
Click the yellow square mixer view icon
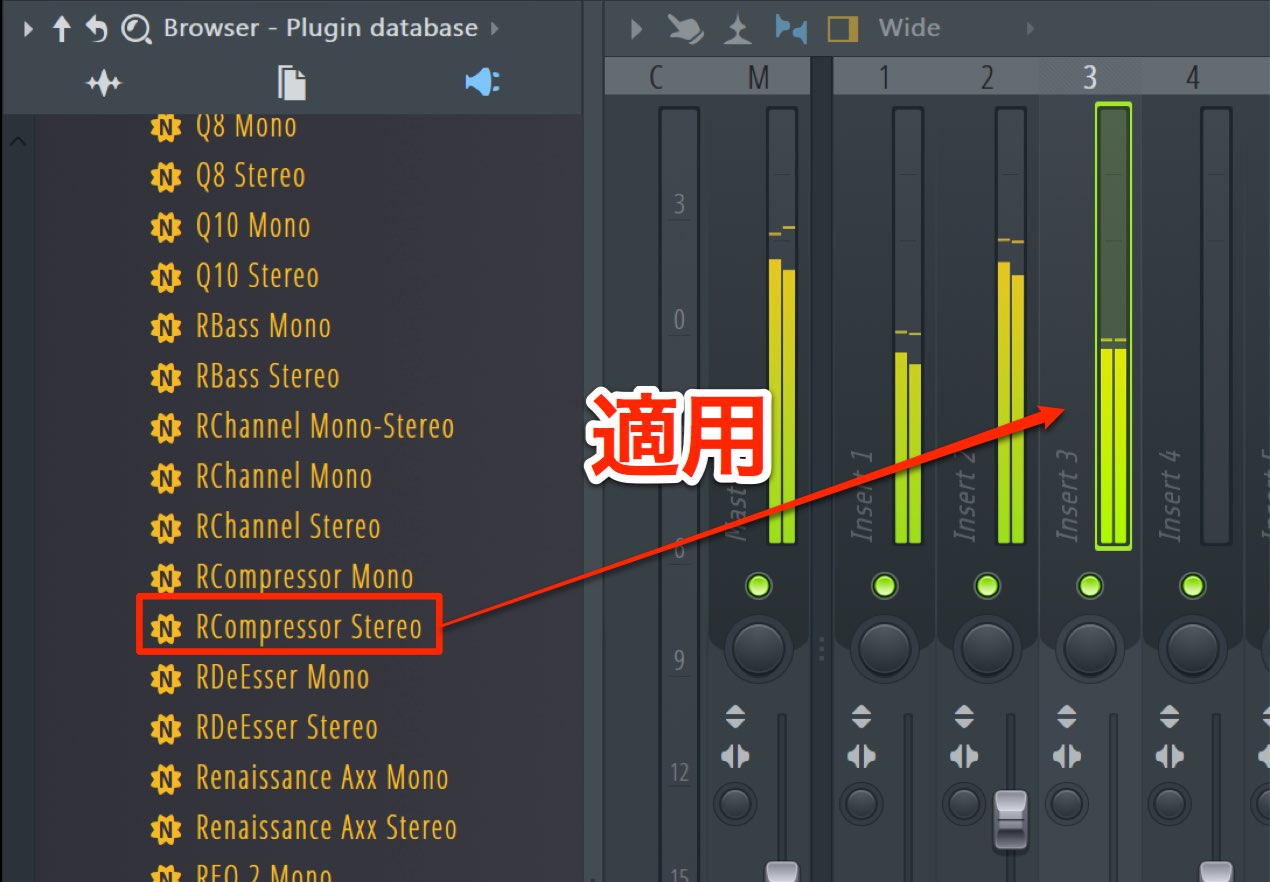[843, 29]
